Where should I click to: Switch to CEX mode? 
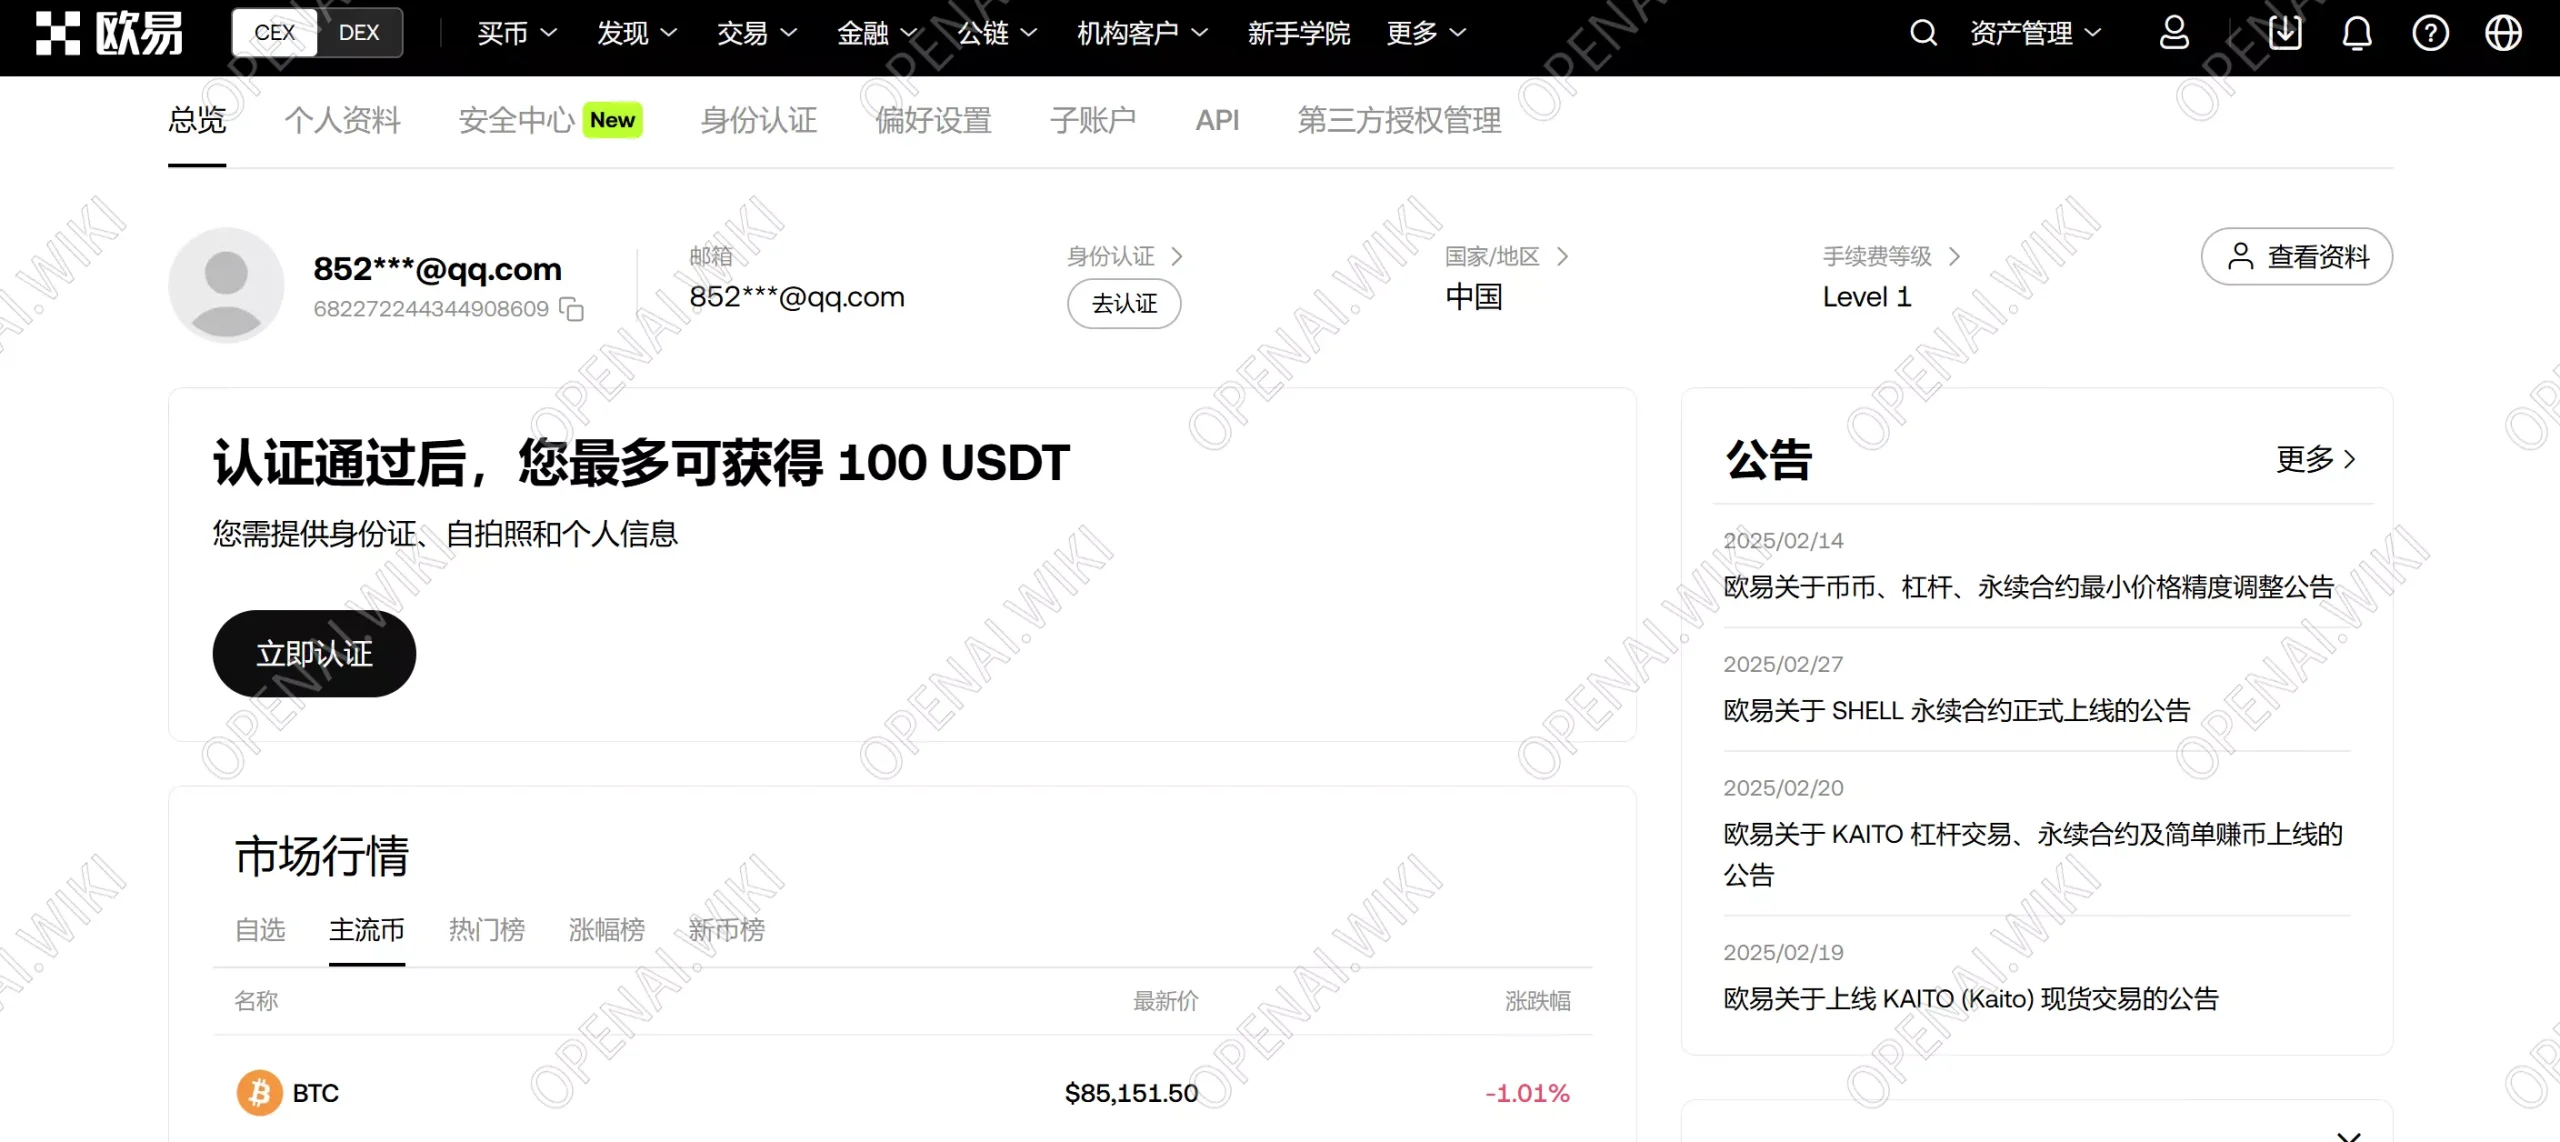click(x=274, y=33)
